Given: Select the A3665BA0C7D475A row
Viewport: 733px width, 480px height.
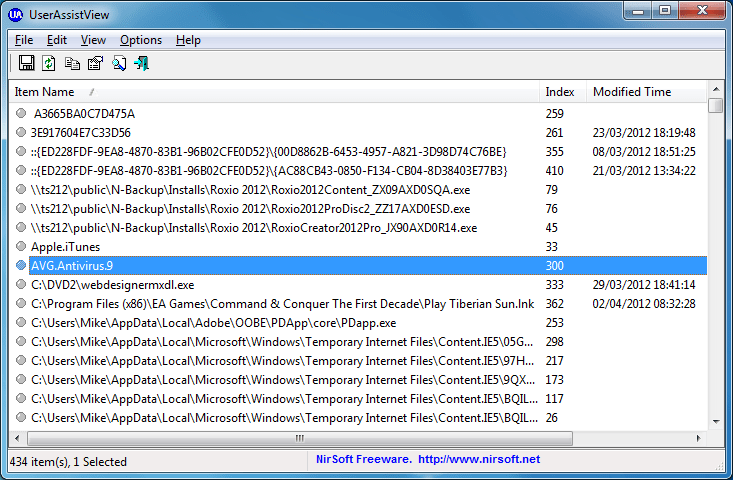Looking at the screenshot, I should tap(358, 114).
